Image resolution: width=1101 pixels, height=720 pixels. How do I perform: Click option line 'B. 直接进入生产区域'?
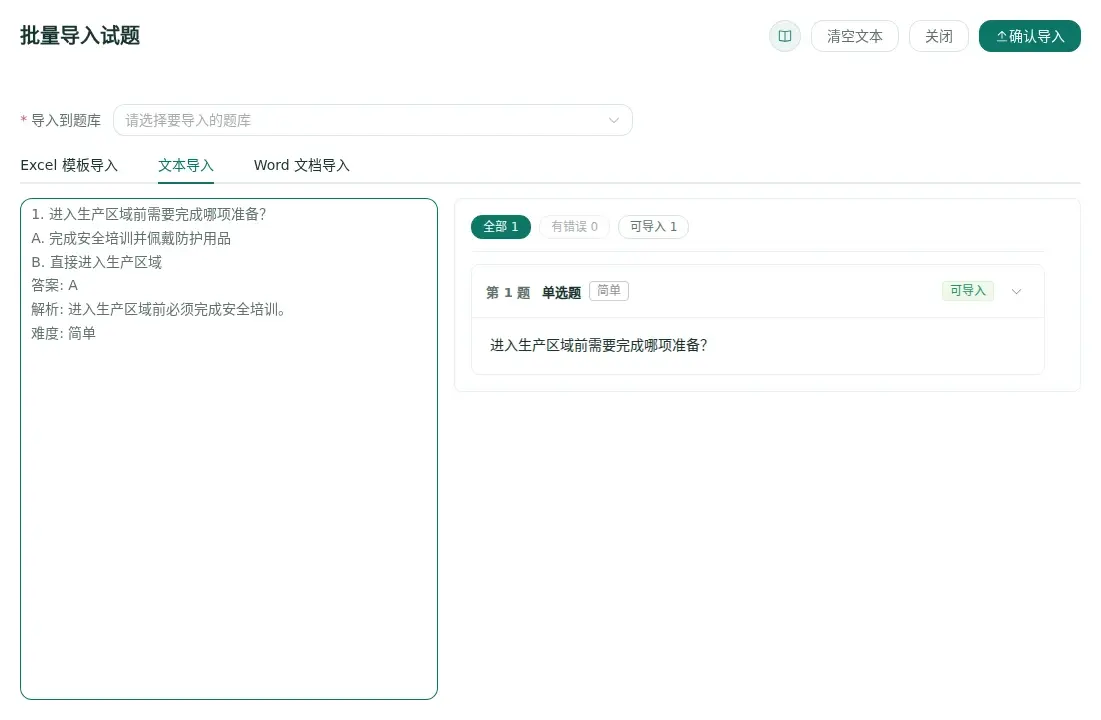click(96, 262)
